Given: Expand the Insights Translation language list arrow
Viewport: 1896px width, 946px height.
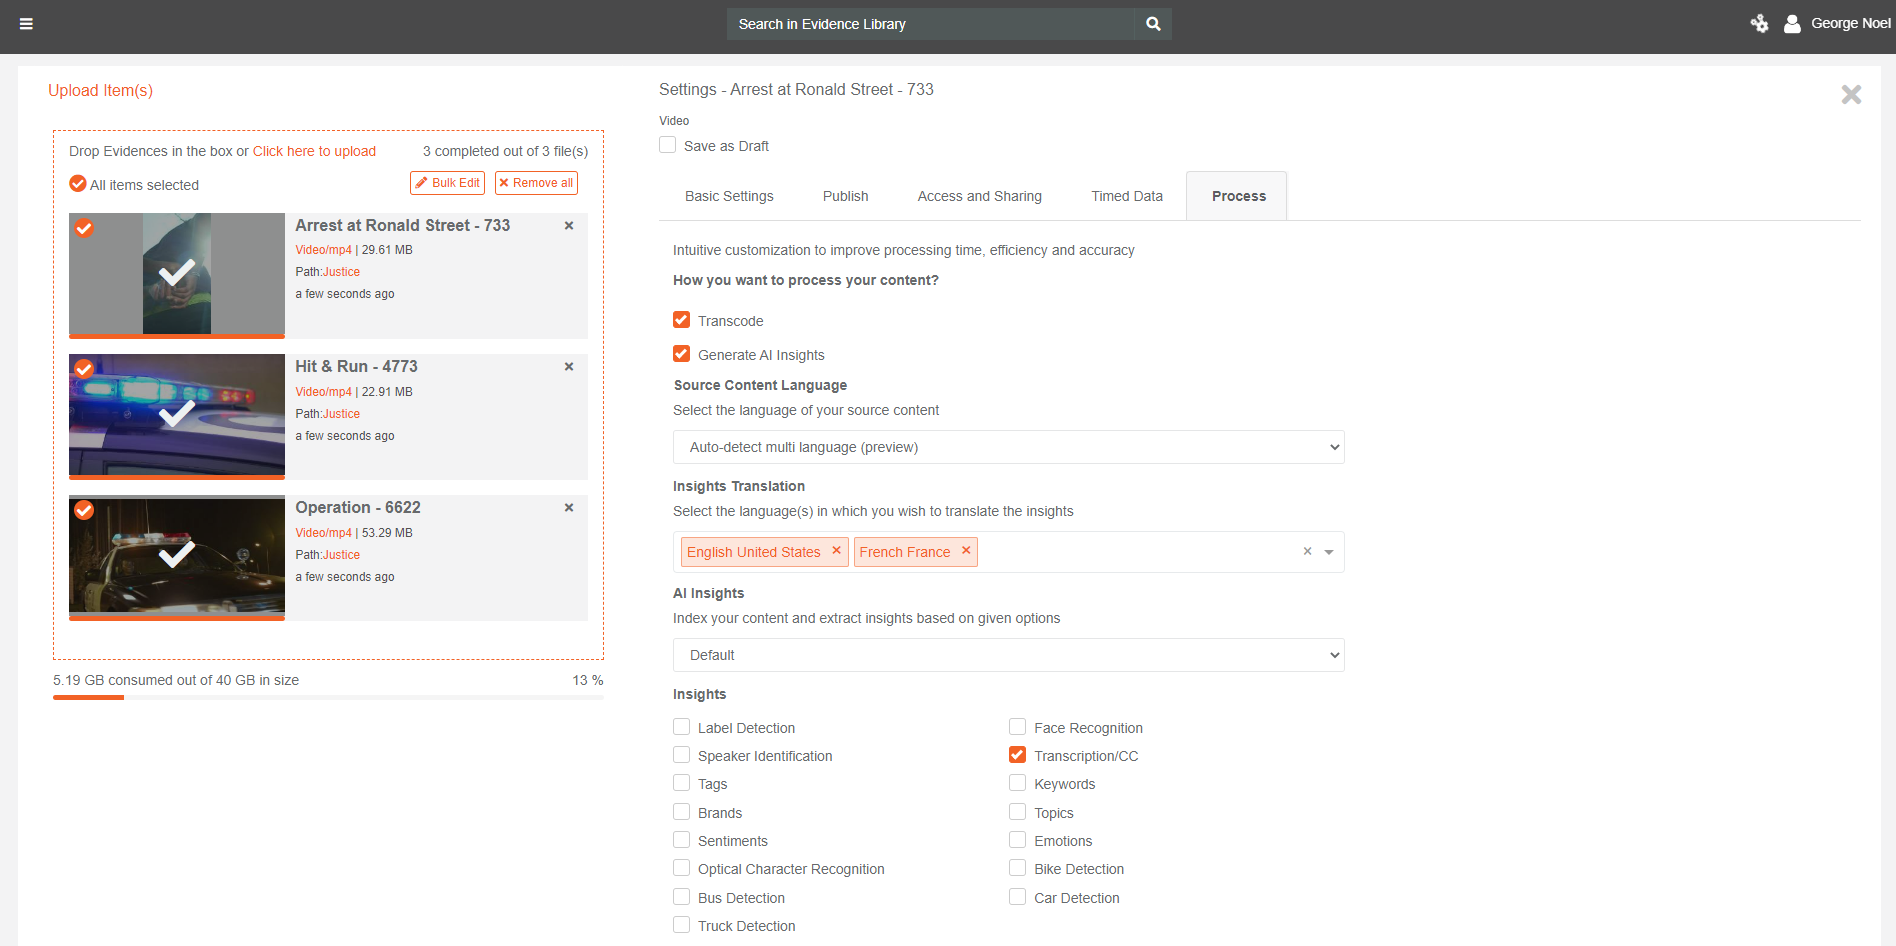Looking at the screenshot, I should click(1329, 552).
